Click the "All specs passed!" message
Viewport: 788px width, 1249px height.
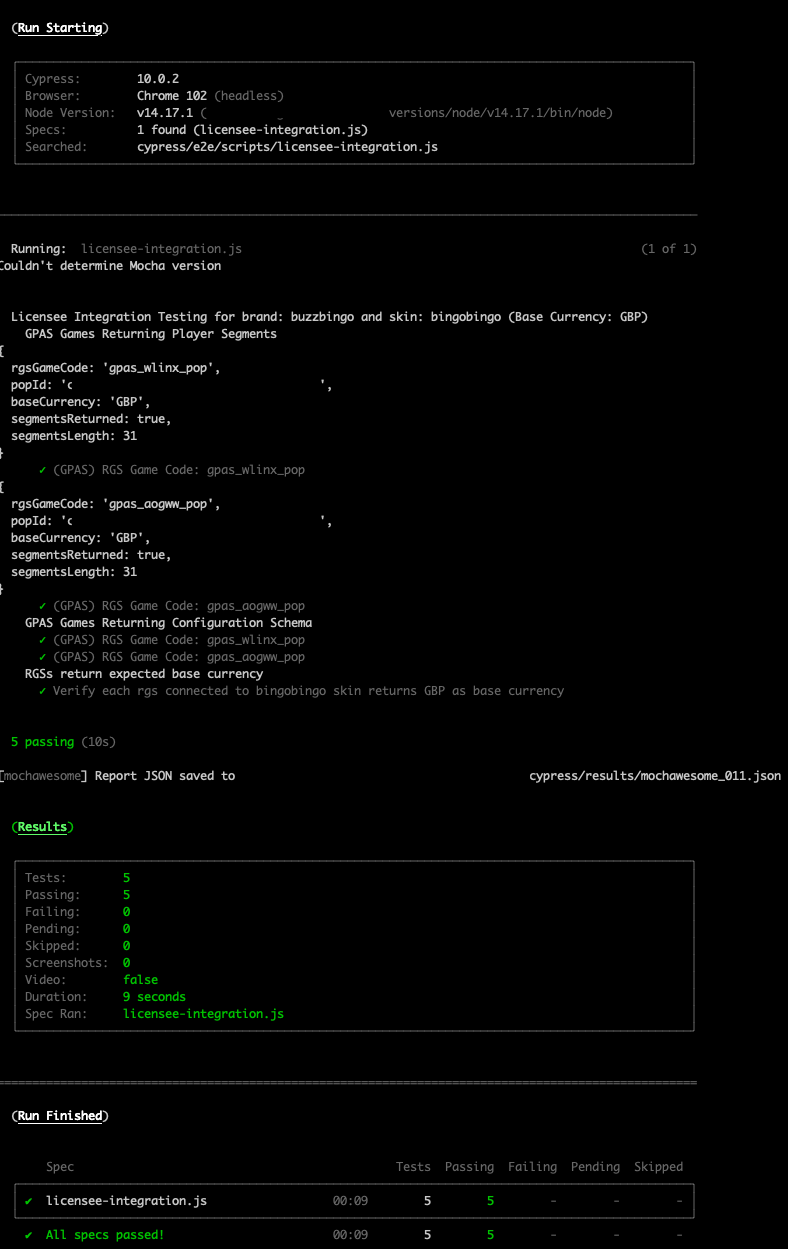[105, 1234]
